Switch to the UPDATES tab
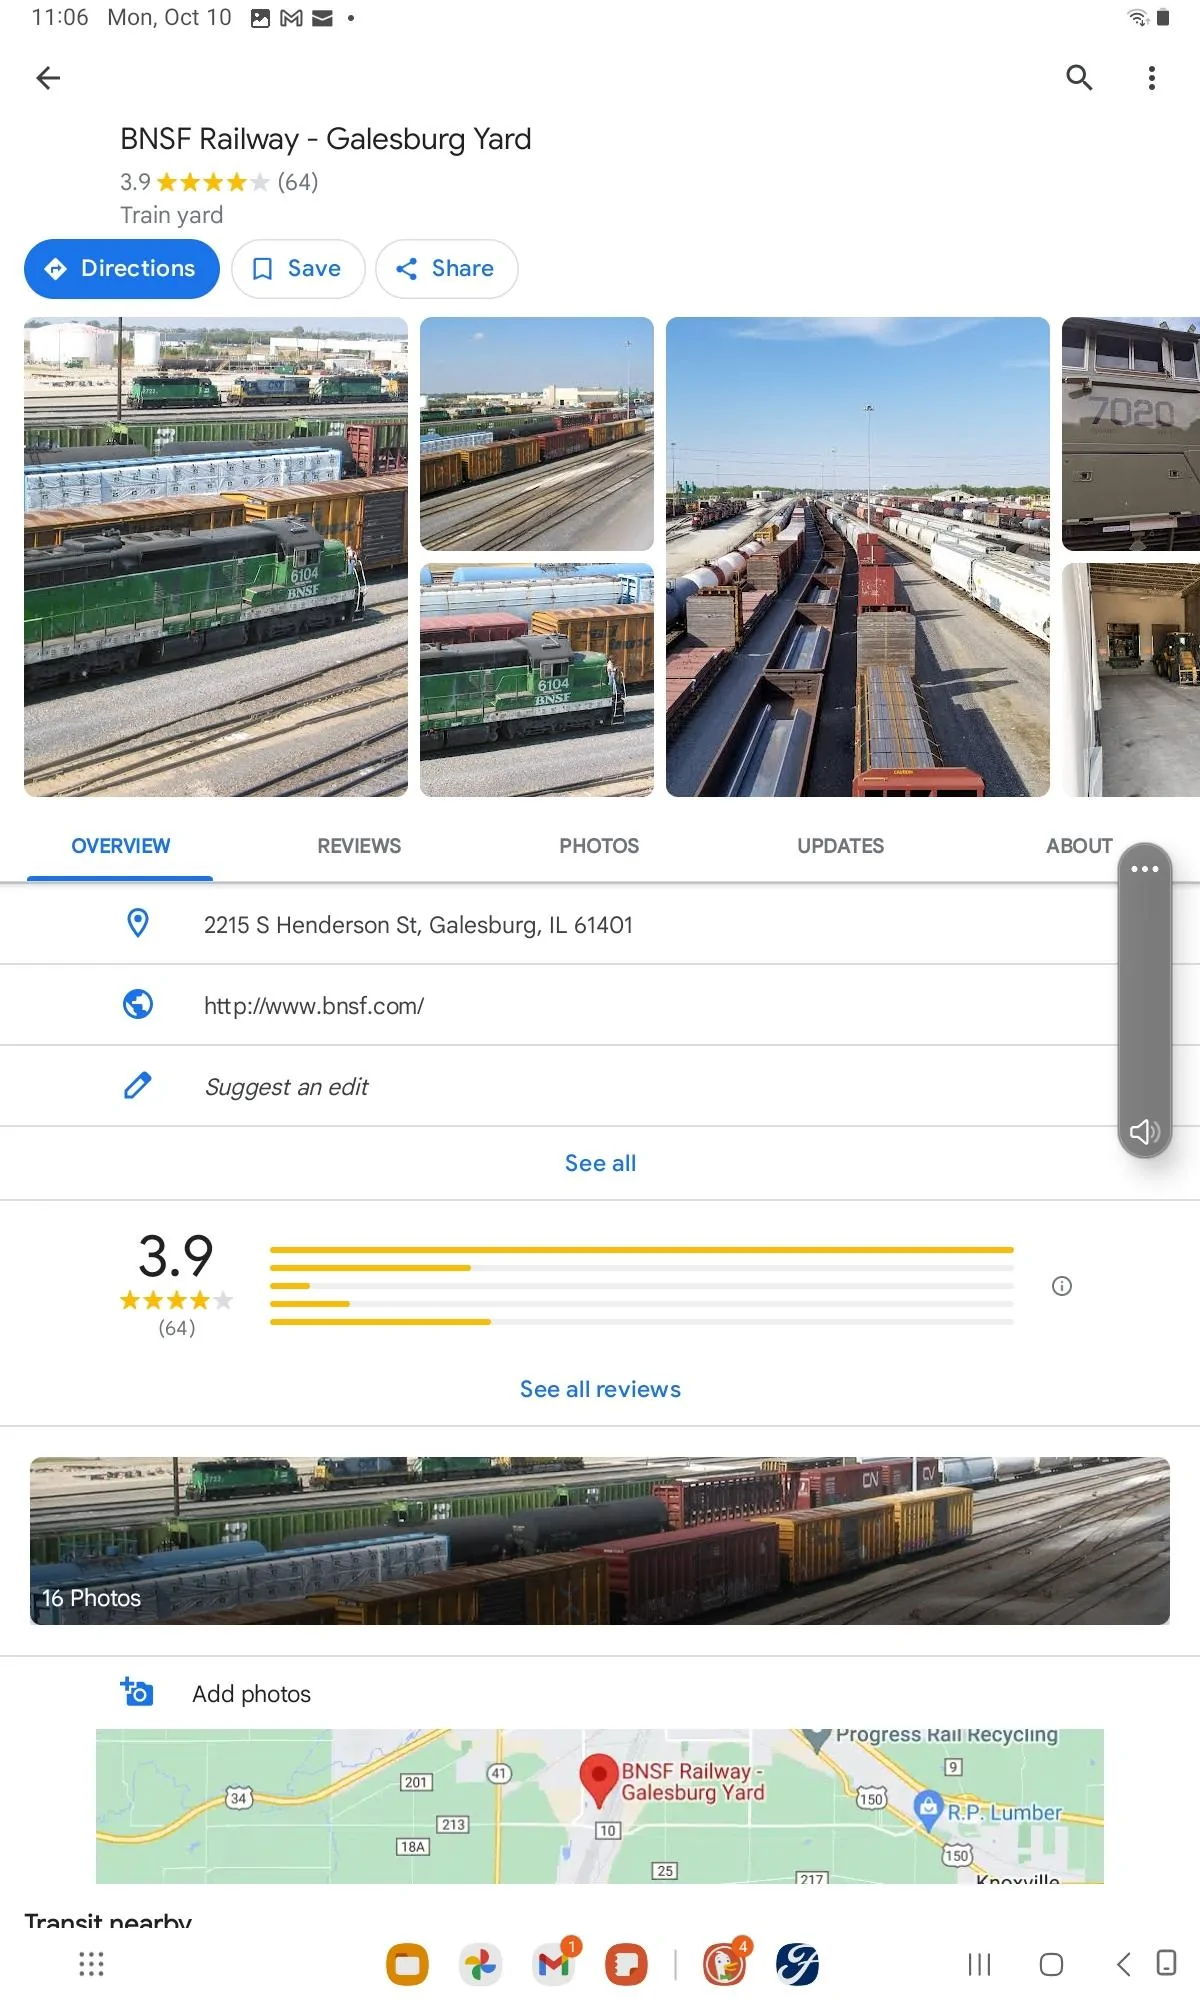The width and height of the screenshot is (1200, 2000). (840, 846)
